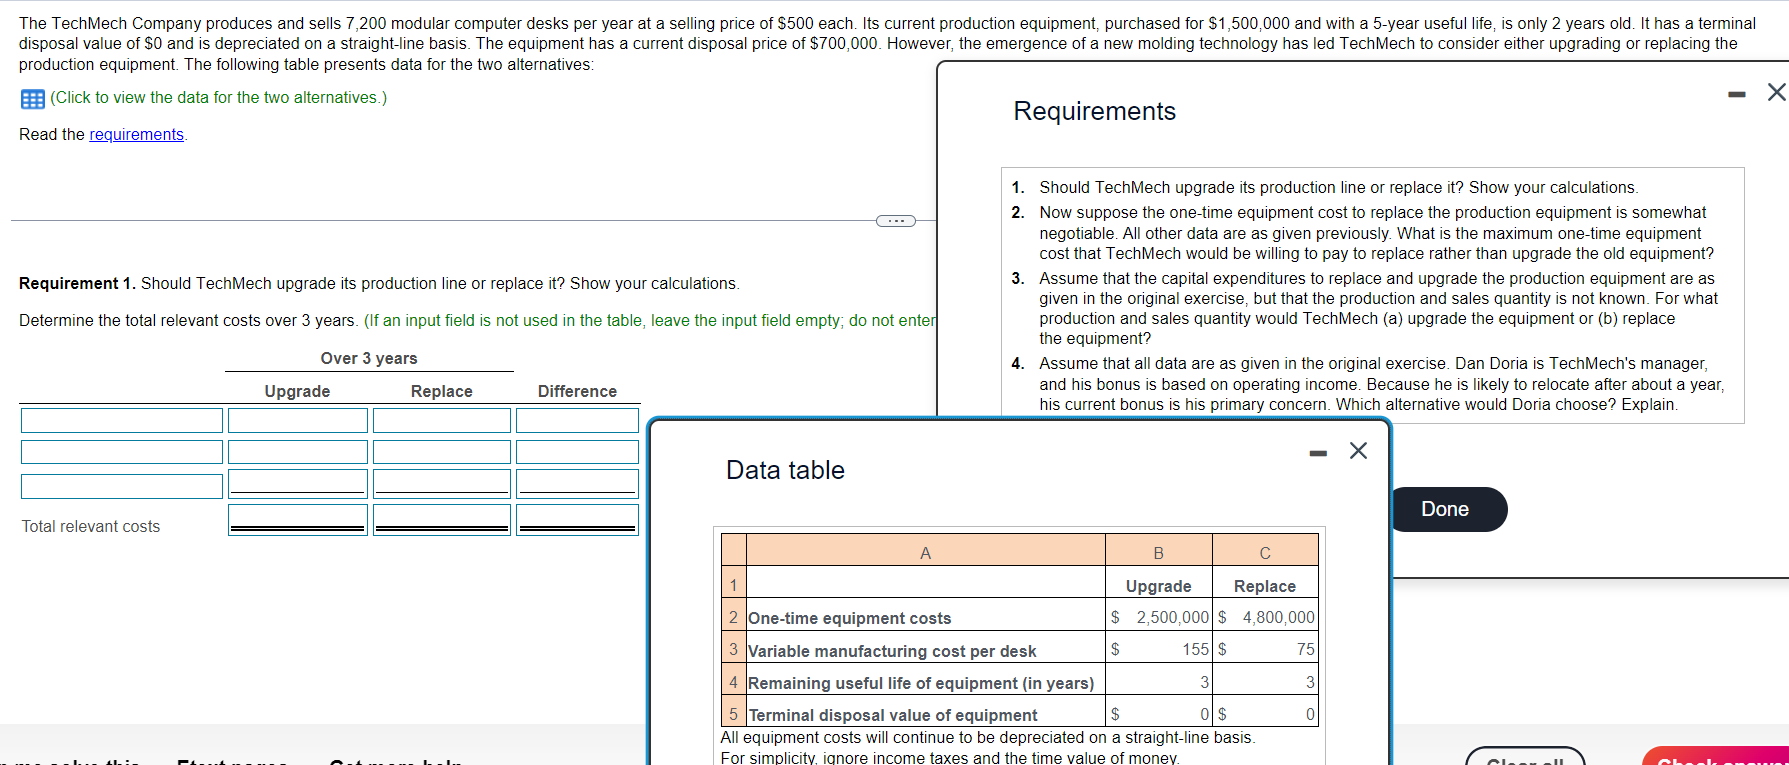Screen dimensions: 1789x765
Task: Click Remaining useful life of equipment label
Action: tap(921, 683)
